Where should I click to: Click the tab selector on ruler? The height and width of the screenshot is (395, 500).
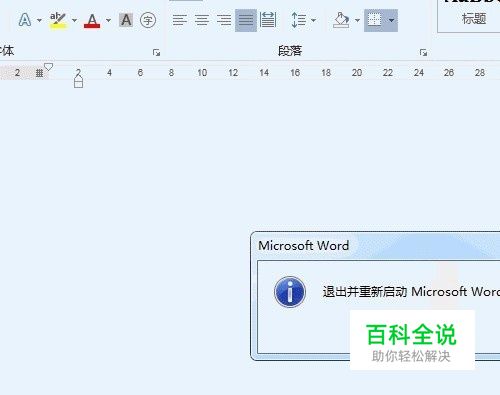point(39,73)
